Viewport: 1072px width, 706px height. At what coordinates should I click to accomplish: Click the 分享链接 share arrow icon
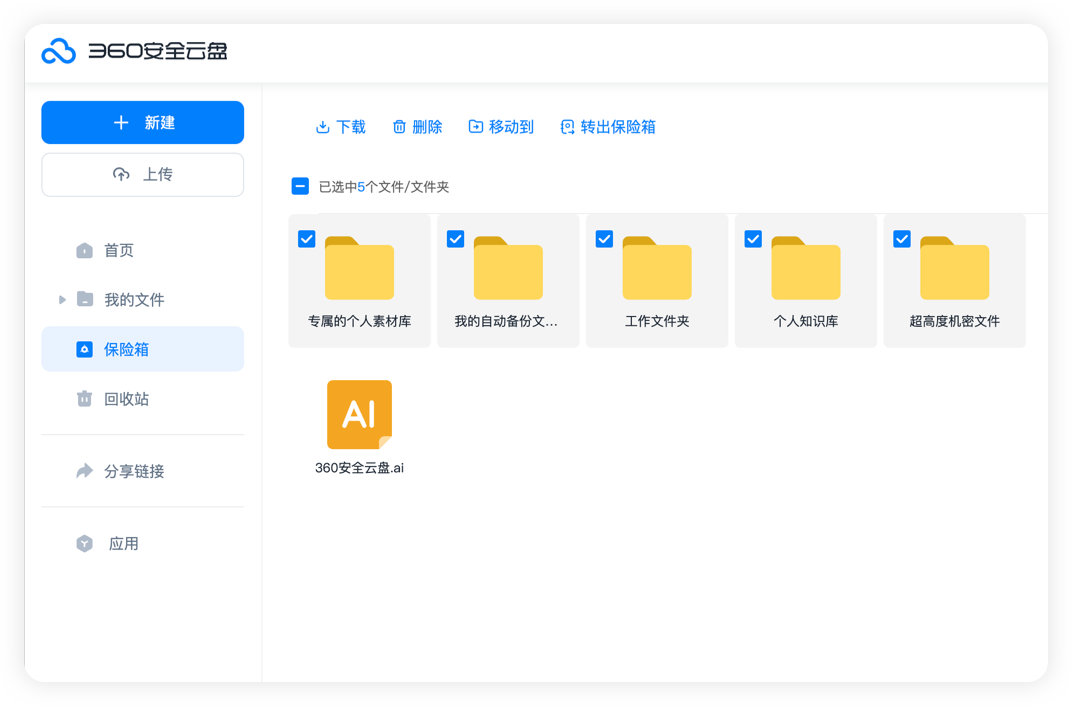click(85, 471)
